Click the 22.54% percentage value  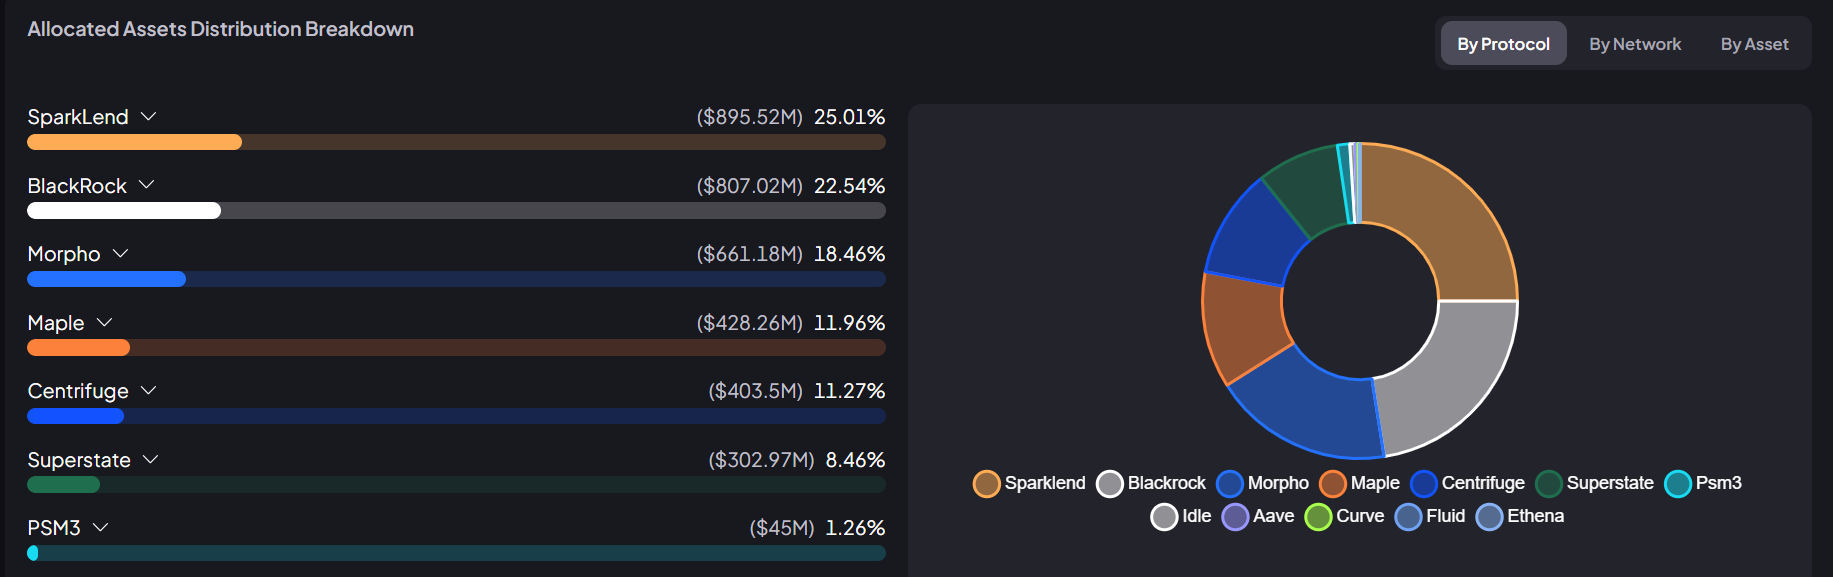pos(849,186)
